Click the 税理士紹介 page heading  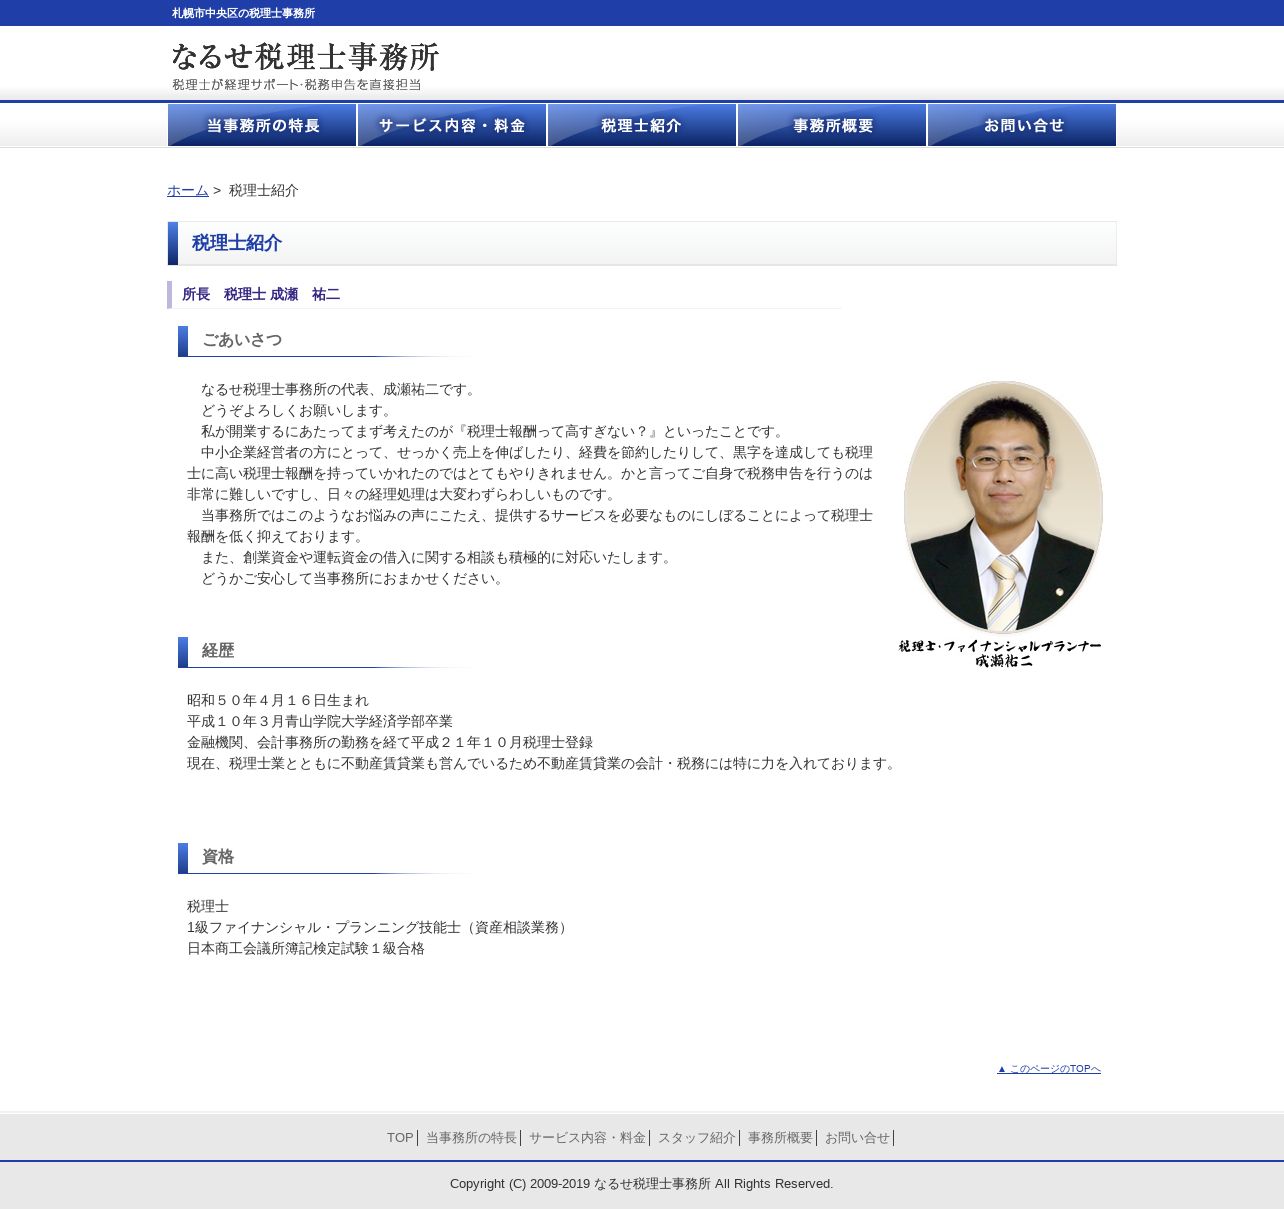click(237, 243)
